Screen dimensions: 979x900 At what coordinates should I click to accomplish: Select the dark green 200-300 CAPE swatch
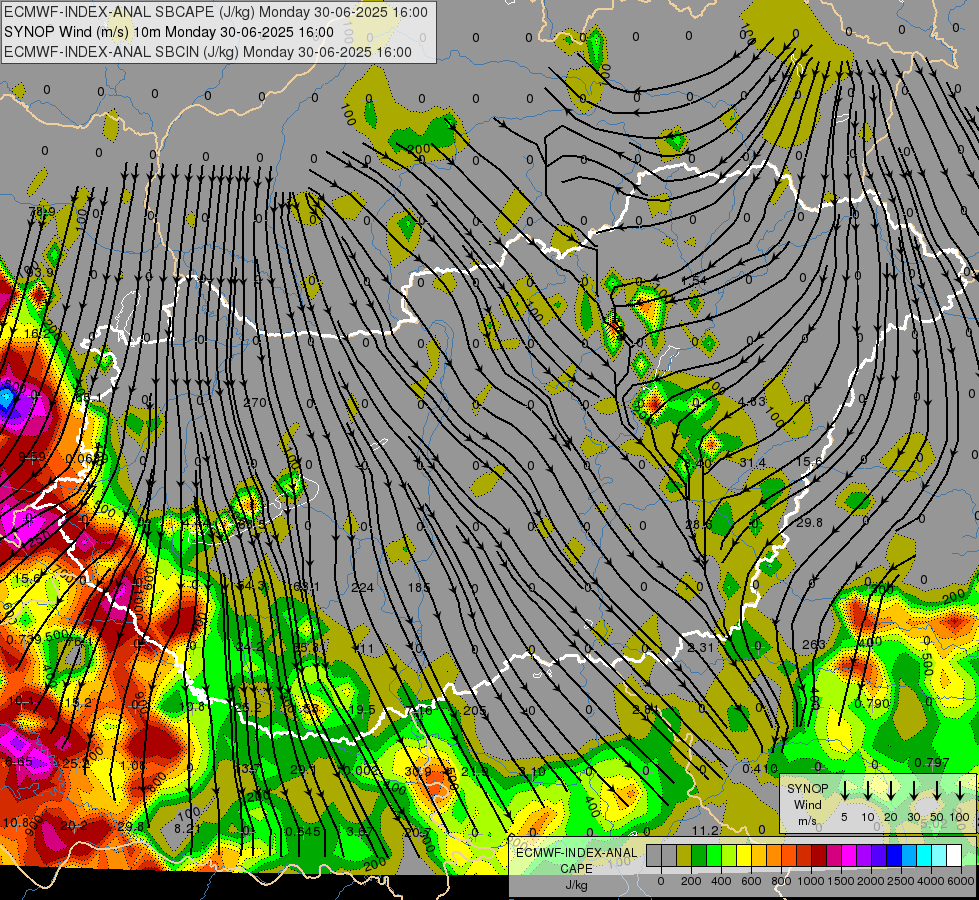699,856
